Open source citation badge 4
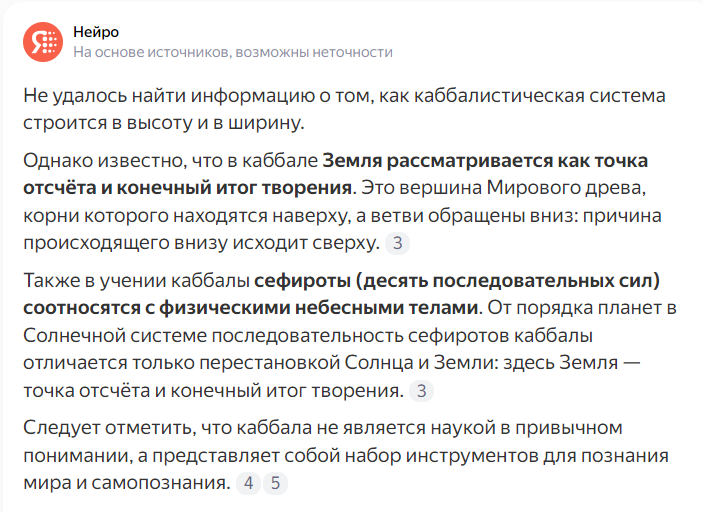Image resolution: width=703 pixels, height=512 pixels. [x=248, y=483]
